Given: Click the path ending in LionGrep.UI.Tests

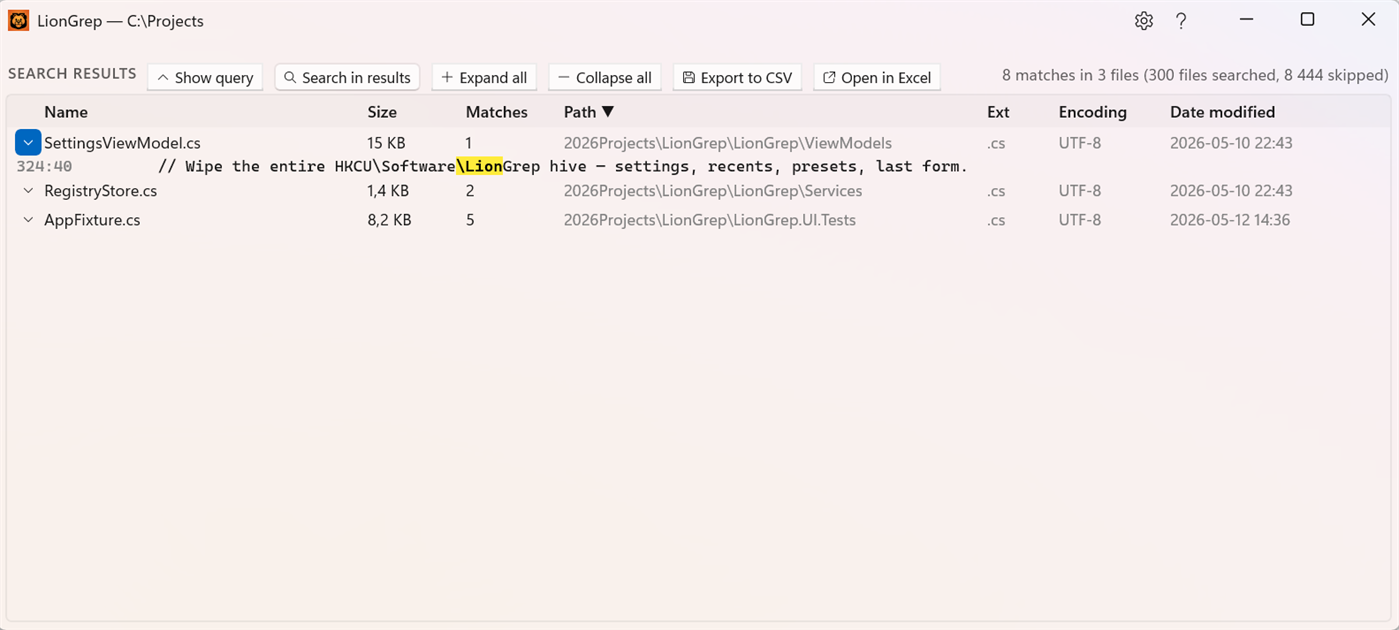Looking at the screenshot, I should pyautogui.click(x=710, y=220).
